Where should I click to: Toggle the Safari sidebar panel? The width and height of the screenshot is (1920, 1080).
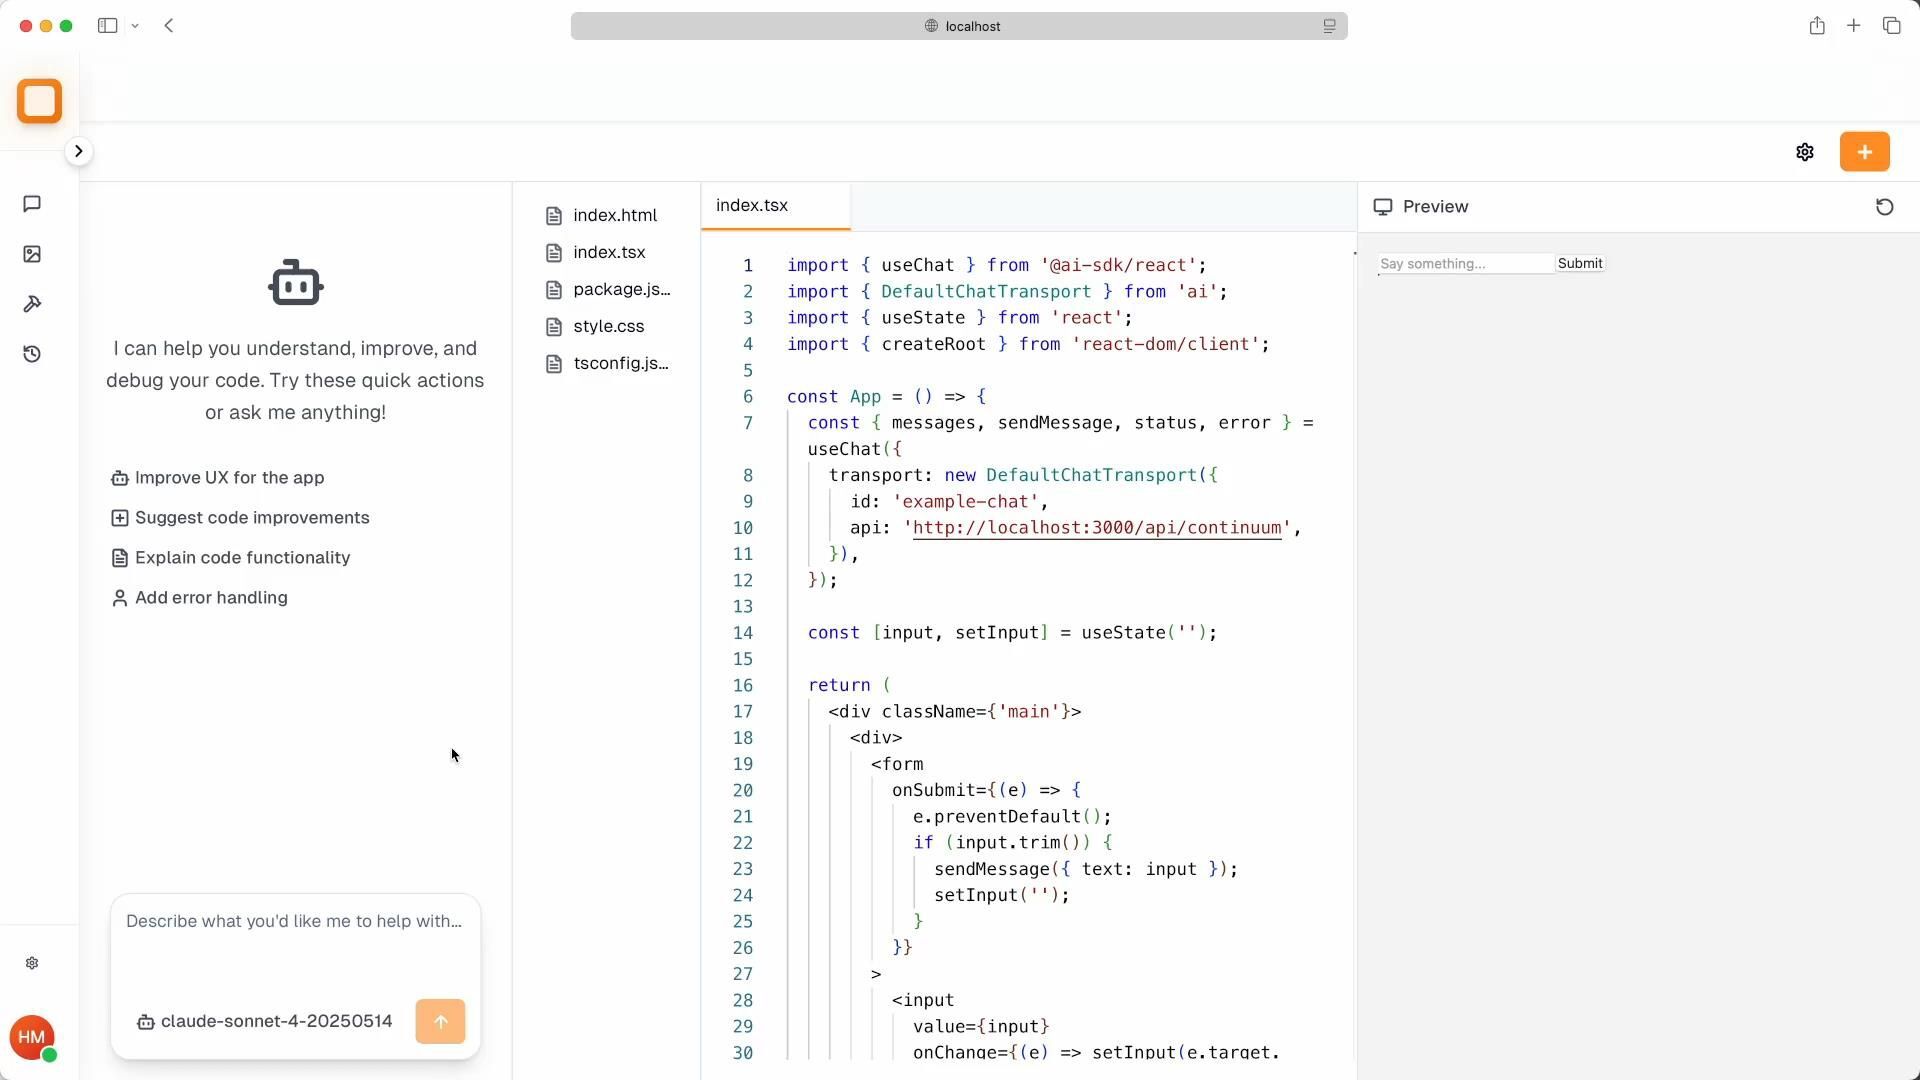107,26
